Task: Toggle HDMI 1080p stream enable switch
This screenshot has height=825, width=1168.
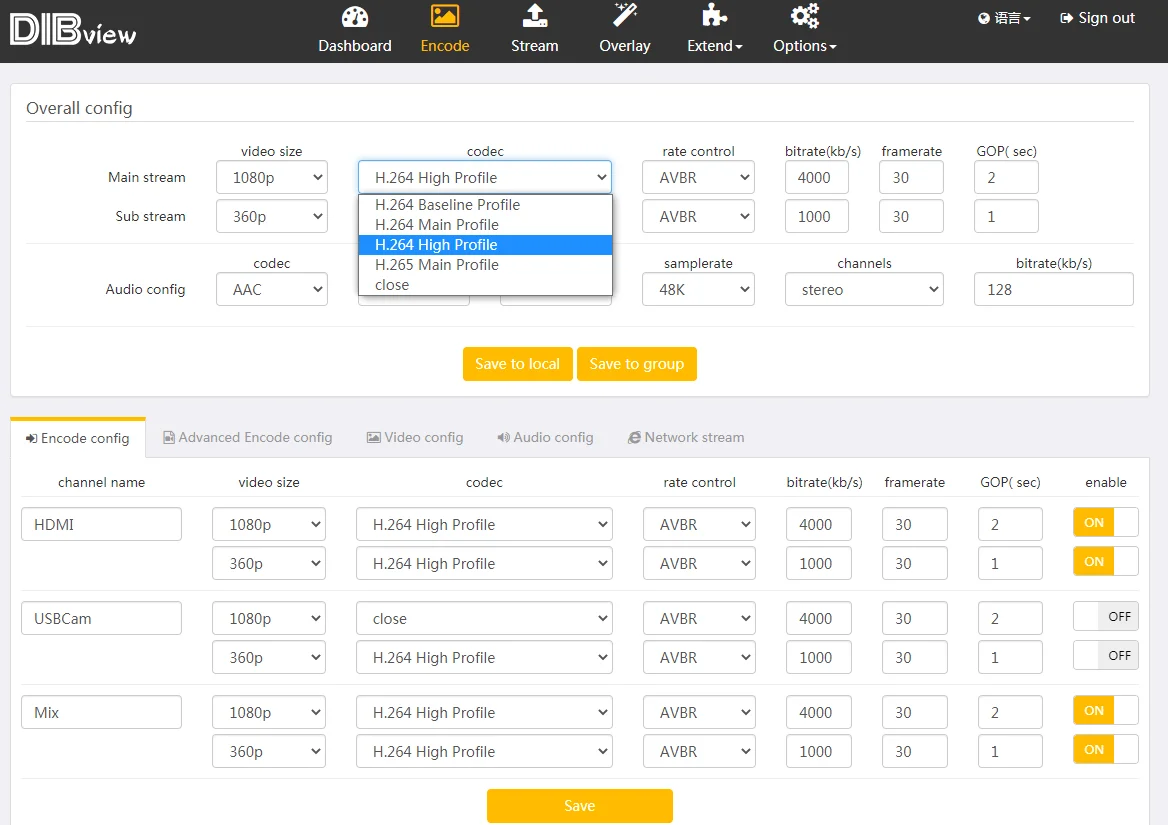Action: tap(1105, 523)
